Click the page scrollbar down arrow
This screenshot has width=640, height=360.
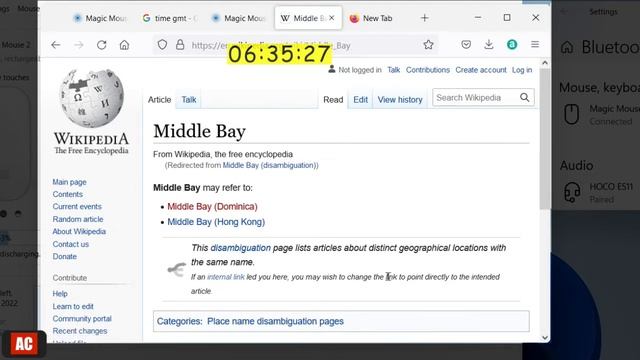(545, 338)
